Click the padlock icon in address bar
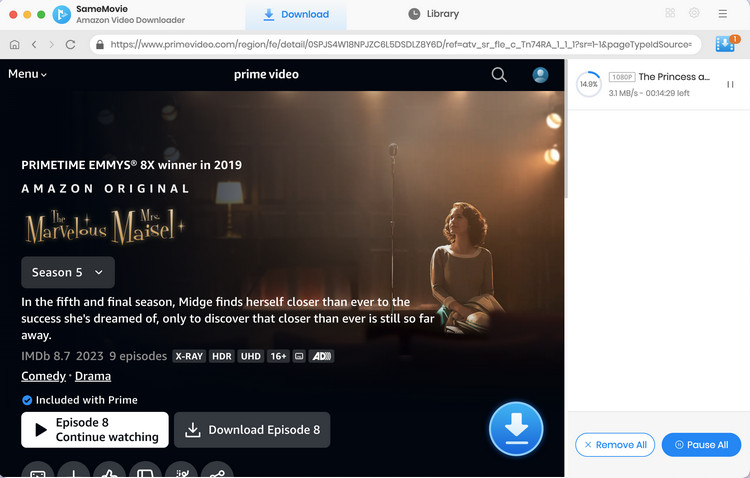Screen dimensions: 750x478 99,44
